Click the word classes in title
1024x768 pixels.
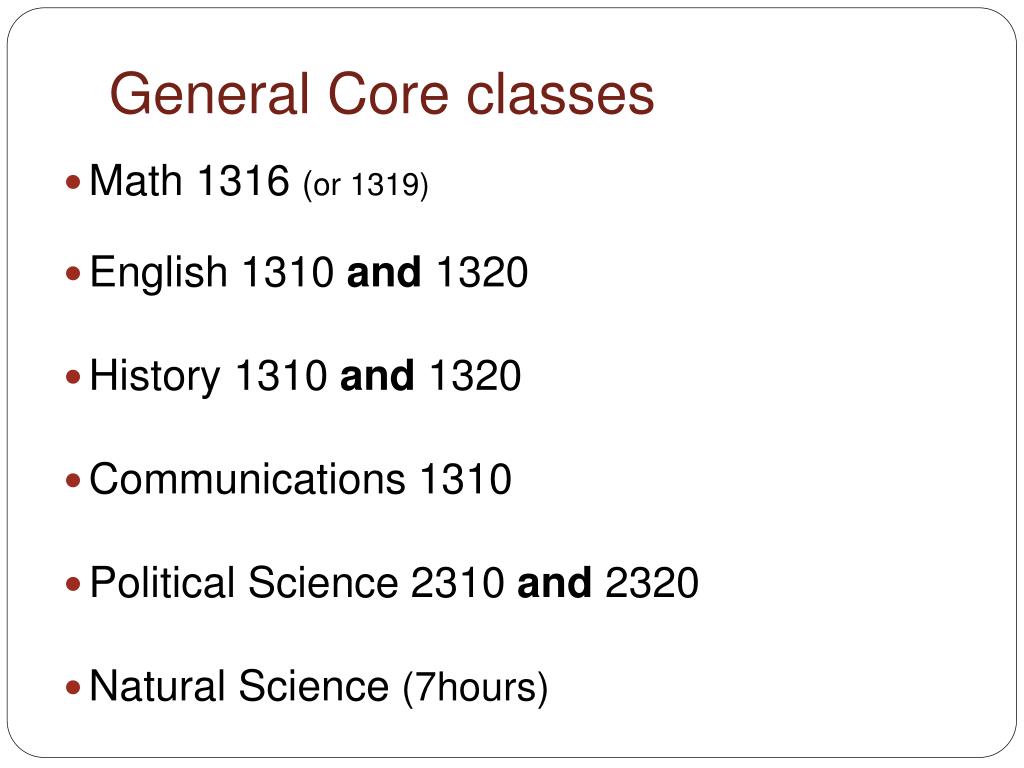click(560, 95)
